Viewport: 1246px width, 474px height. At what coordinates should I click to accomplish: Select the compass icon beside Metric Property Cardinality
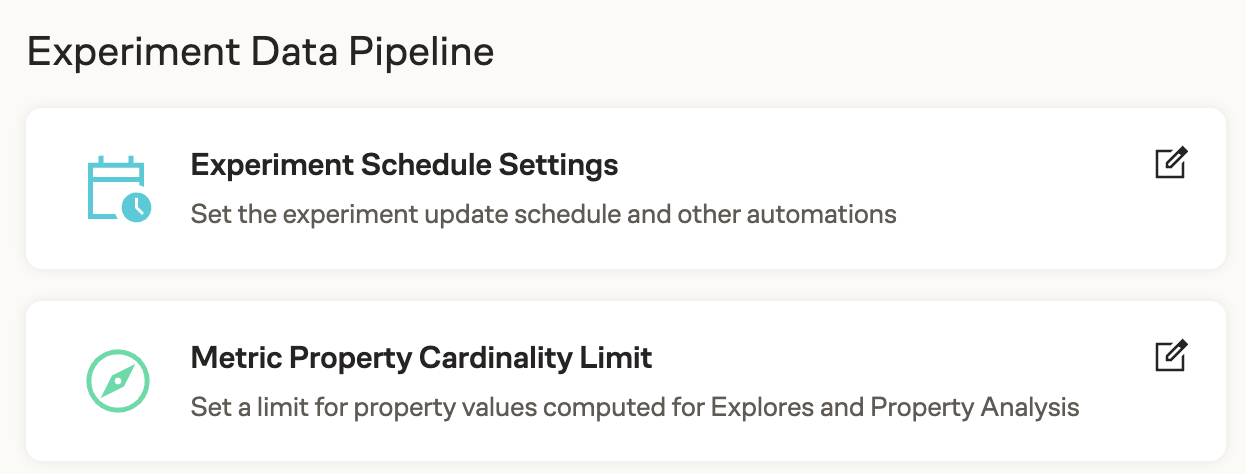[x=117, y=381]
